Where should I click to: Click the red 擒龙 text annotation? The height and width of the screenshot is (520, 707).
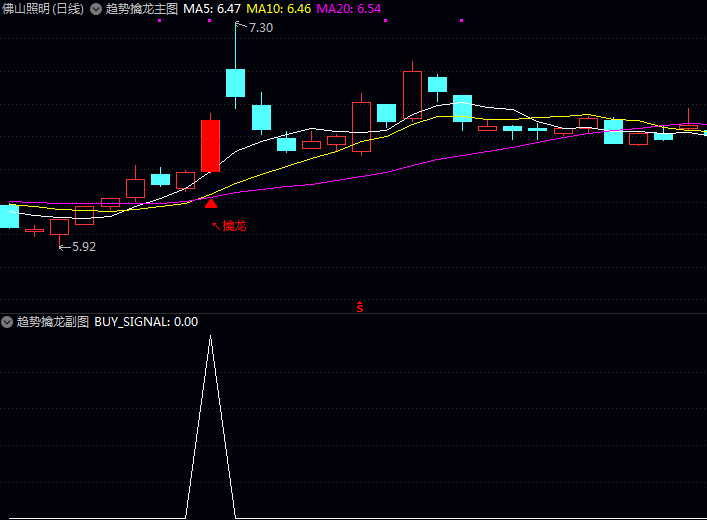pyautogui.click(x=234, y=226)
